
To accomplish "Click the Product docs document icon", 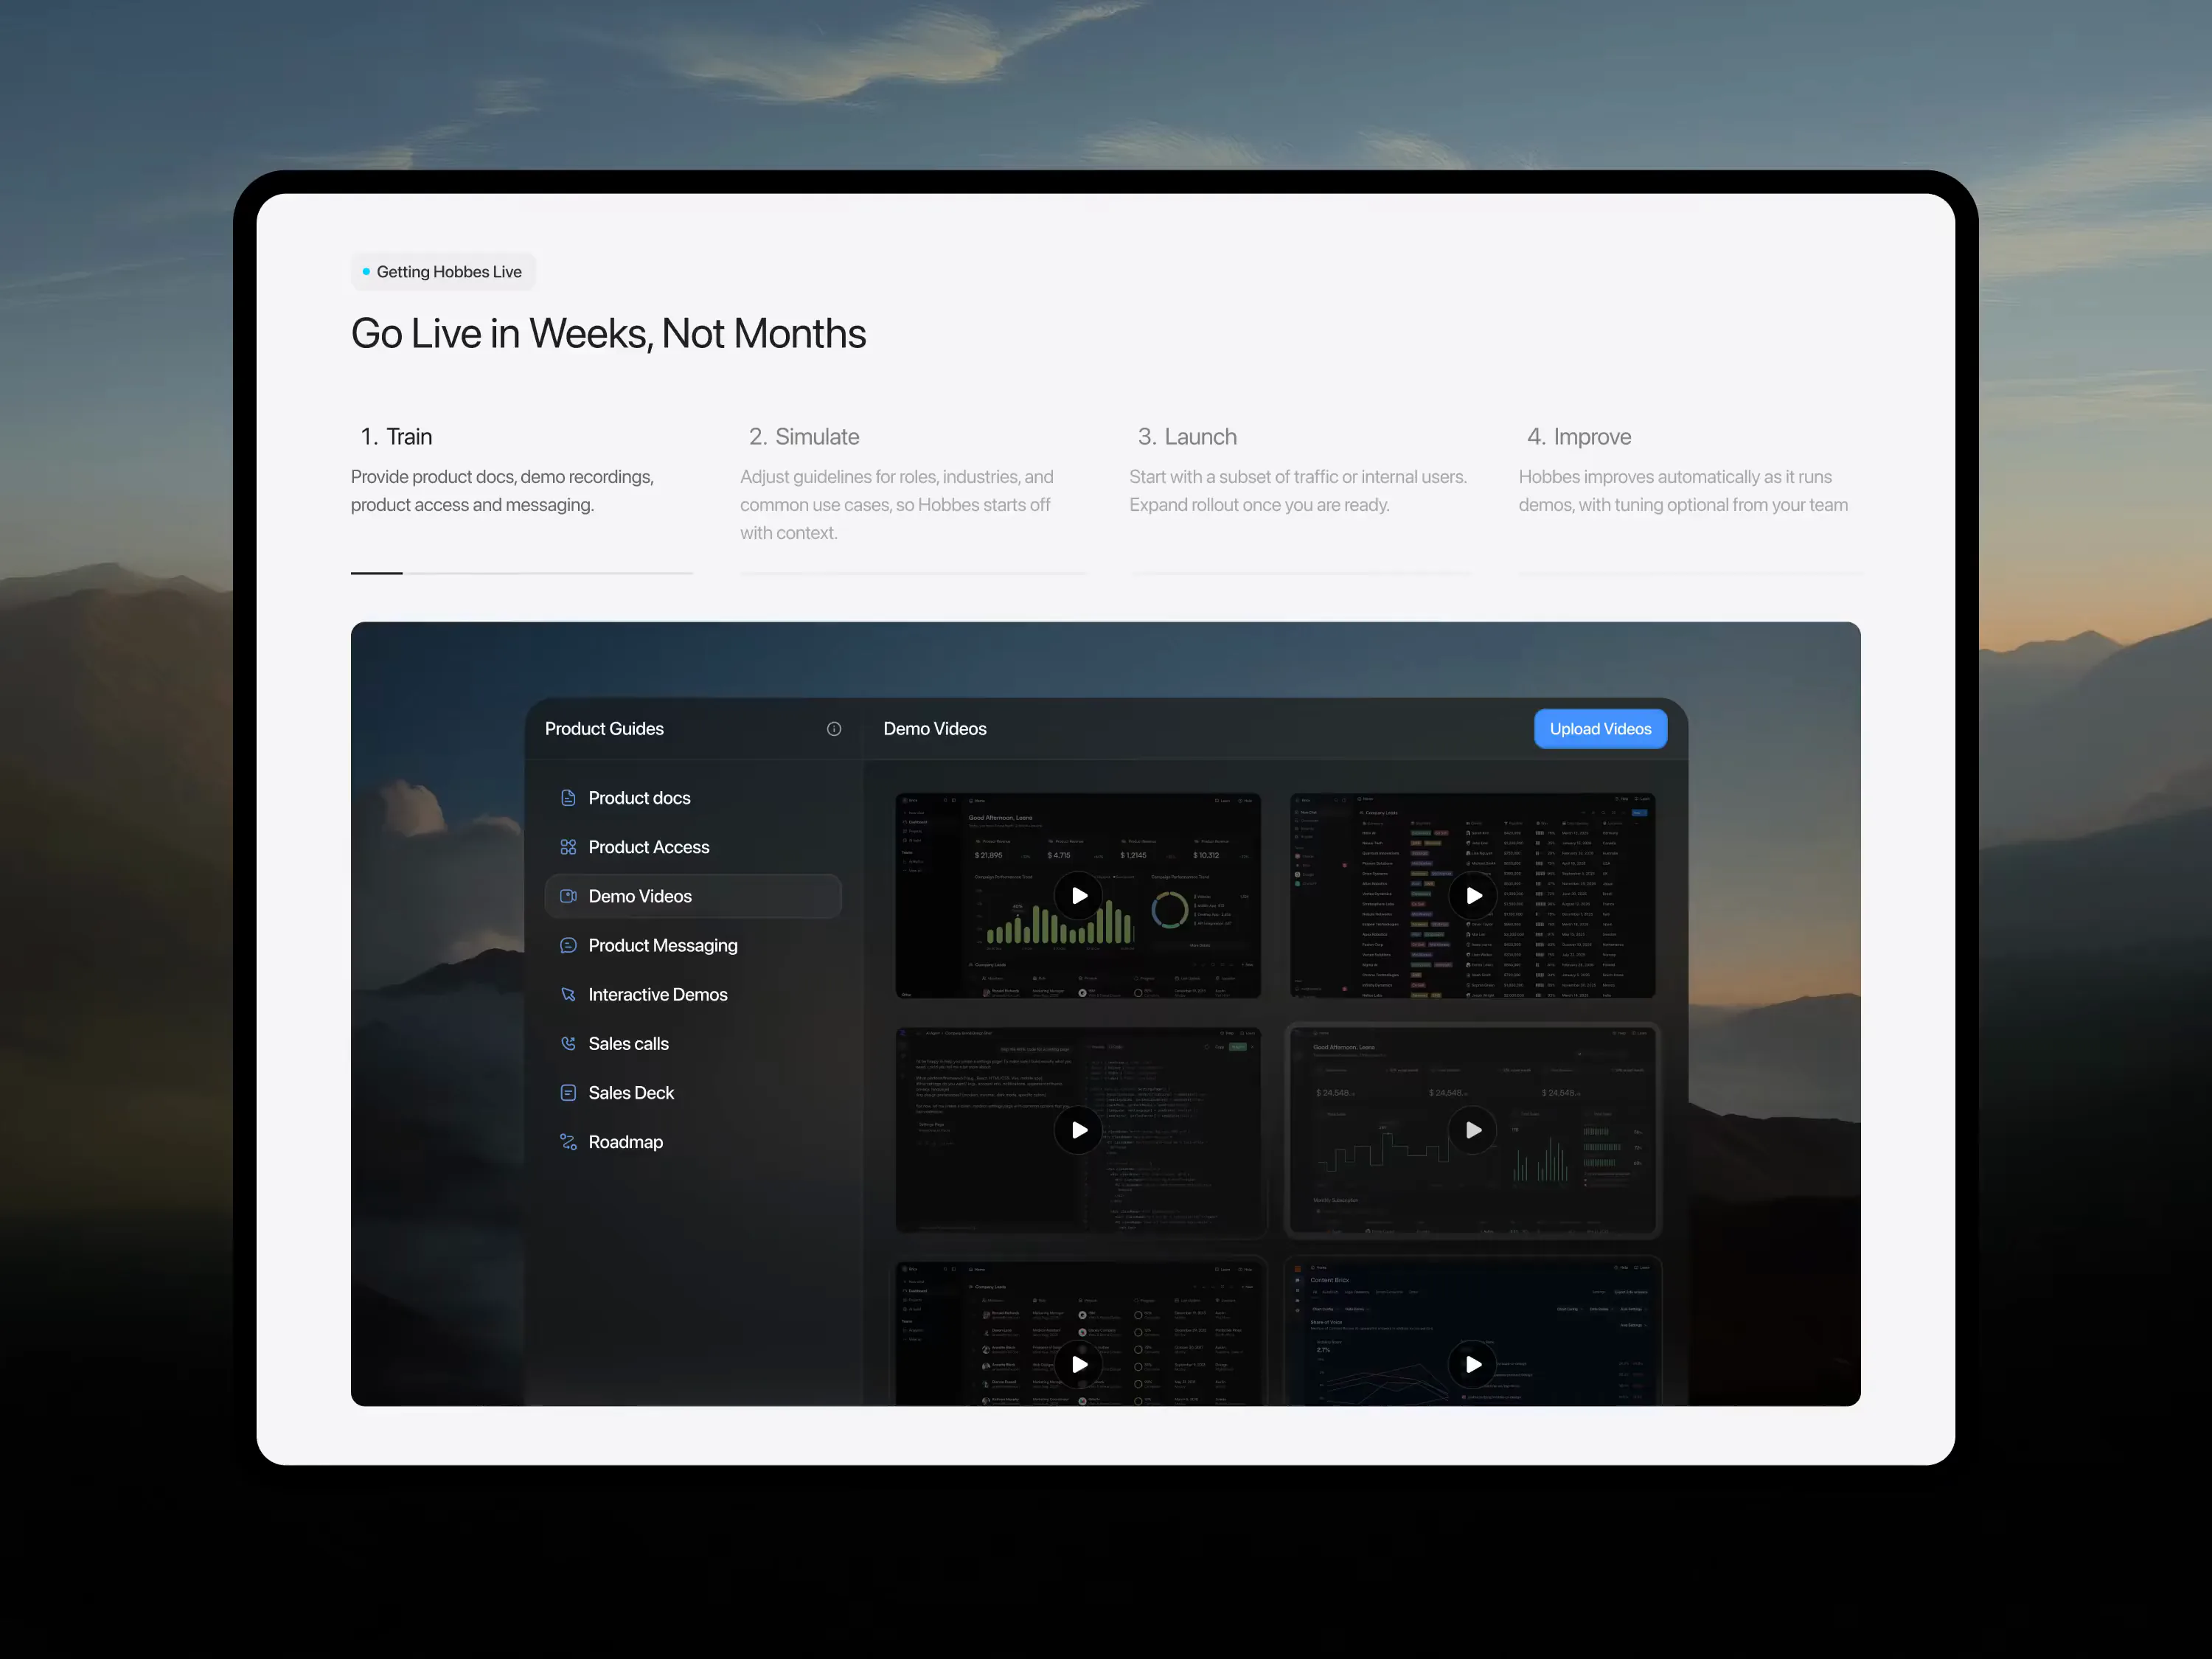I will click(x=568, y=798).
